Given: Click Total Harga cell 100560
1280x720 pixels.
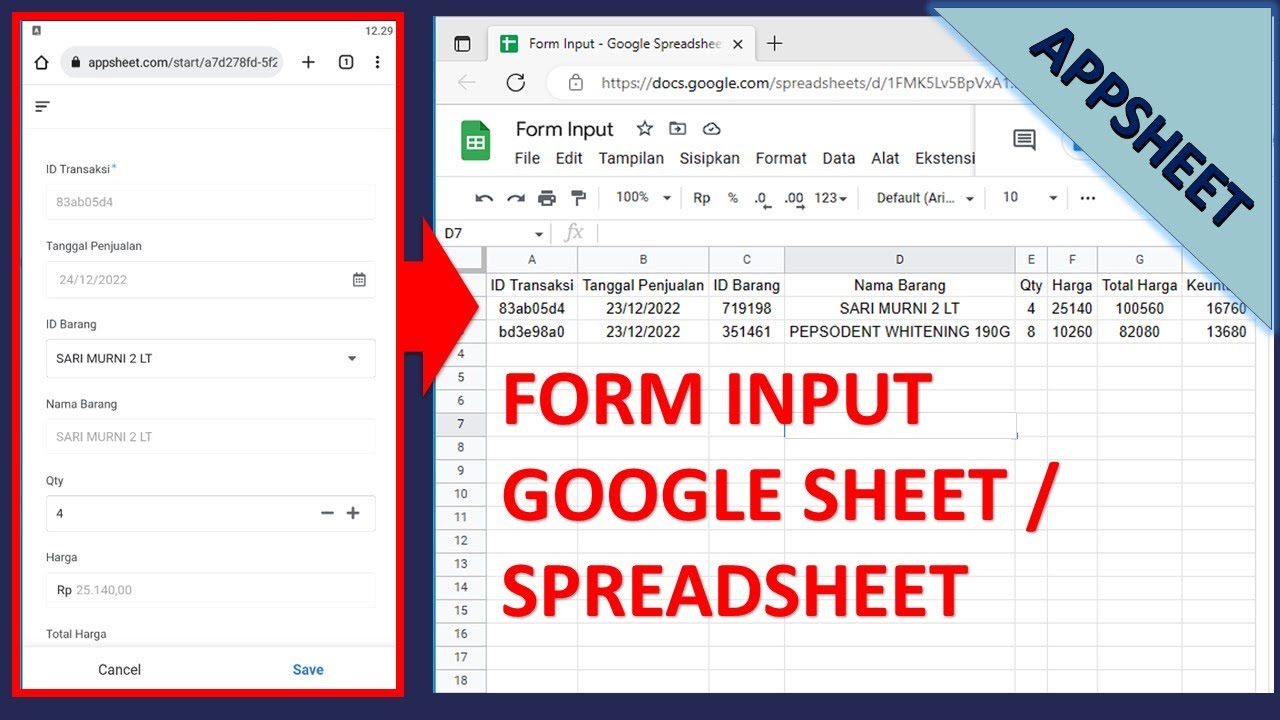Looking at the screenshot, I should pos(1139,308).
